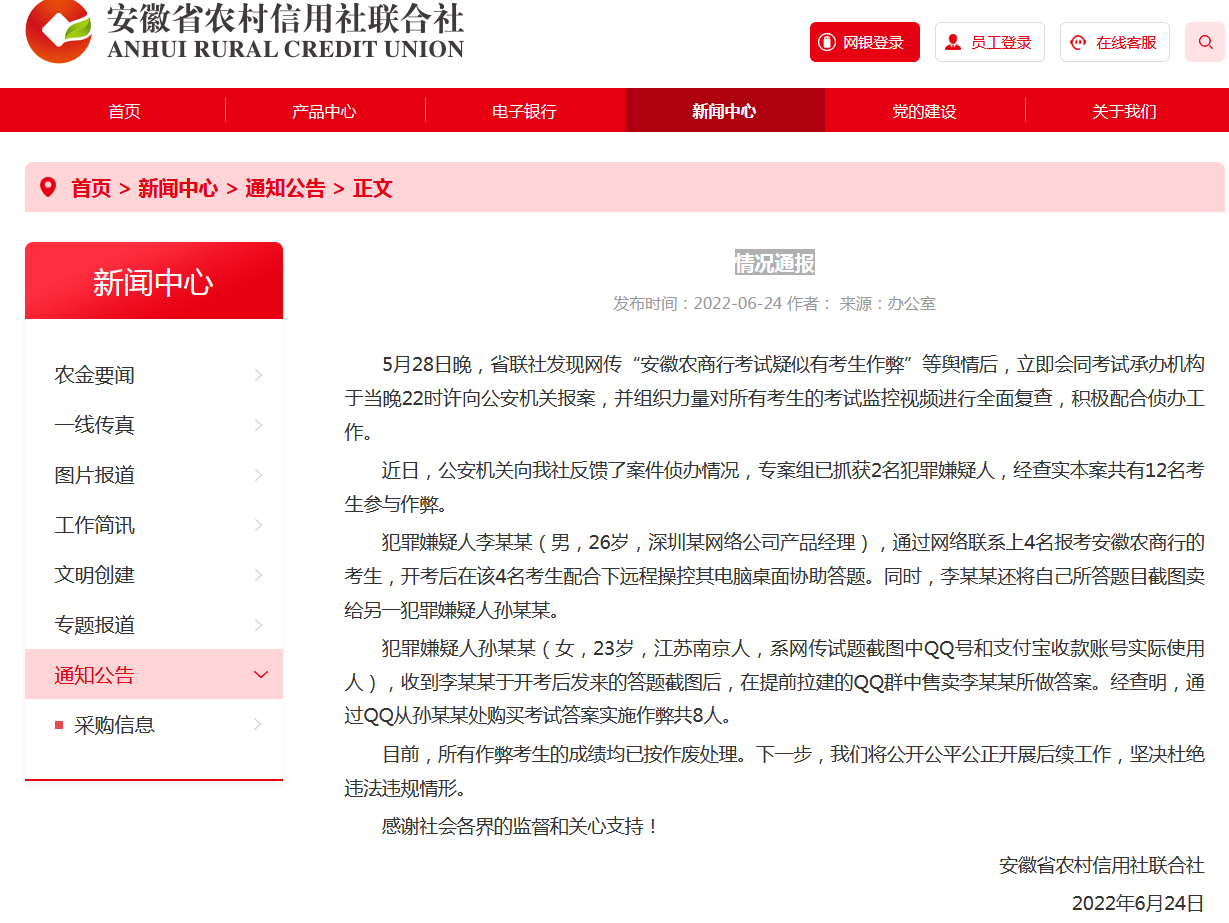
Task: Open 农金要闻 in the sidebar
Action: tap(154, 375)
